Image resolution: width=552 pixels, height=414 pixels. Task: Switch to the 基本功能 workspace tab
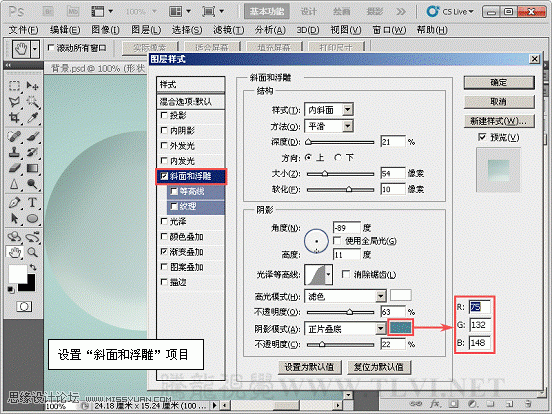click(267, 12)
